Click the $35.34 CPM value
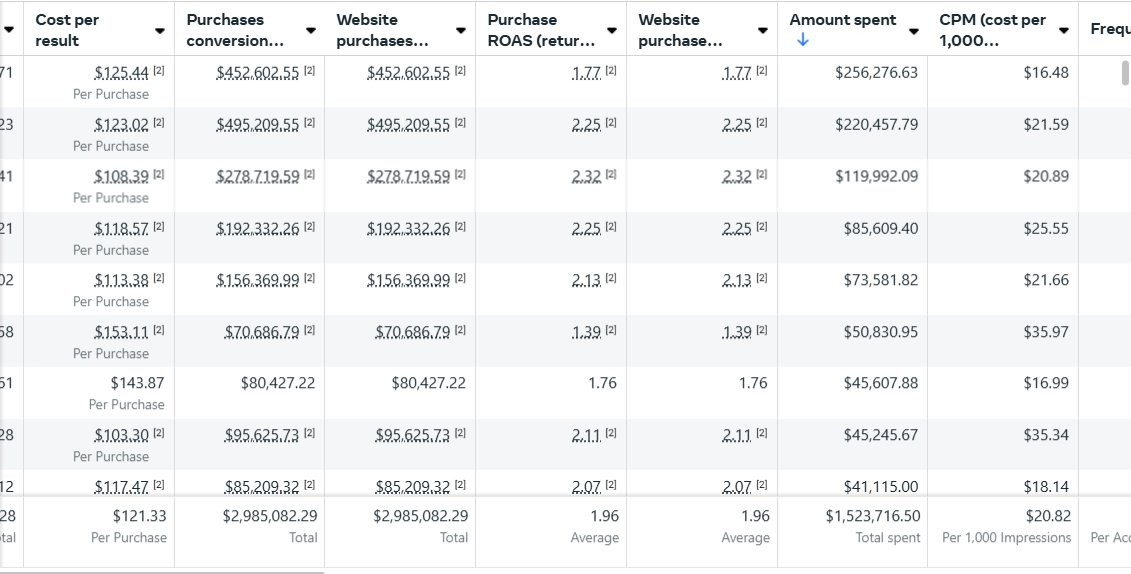Viewport: 1131px width, 574px height. [x=1046, y=434]
